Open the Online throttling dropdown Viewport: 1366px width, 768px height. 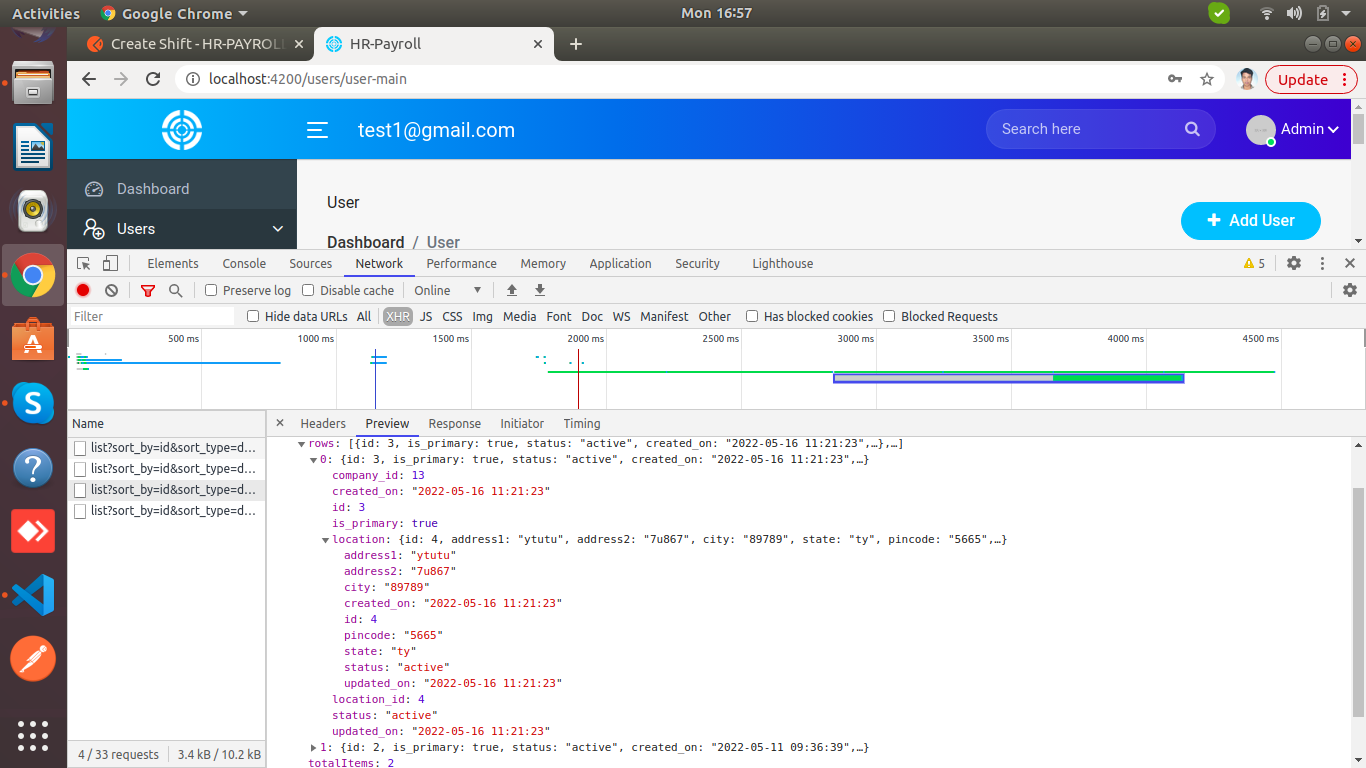pyautogui.click(x=448, y=290)
